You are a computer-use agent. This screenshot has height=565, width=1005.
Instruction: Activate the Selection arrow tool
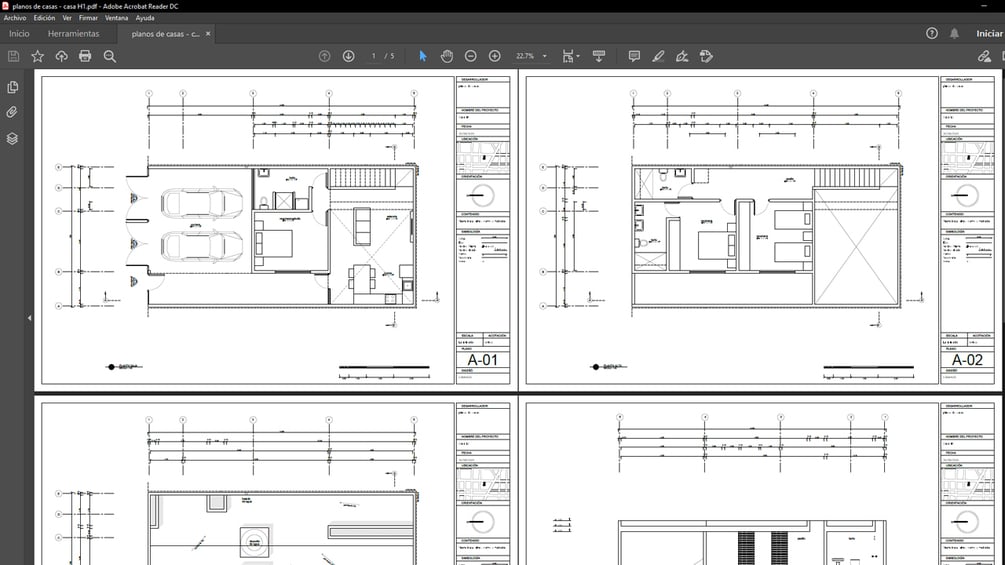click(423, 56)
